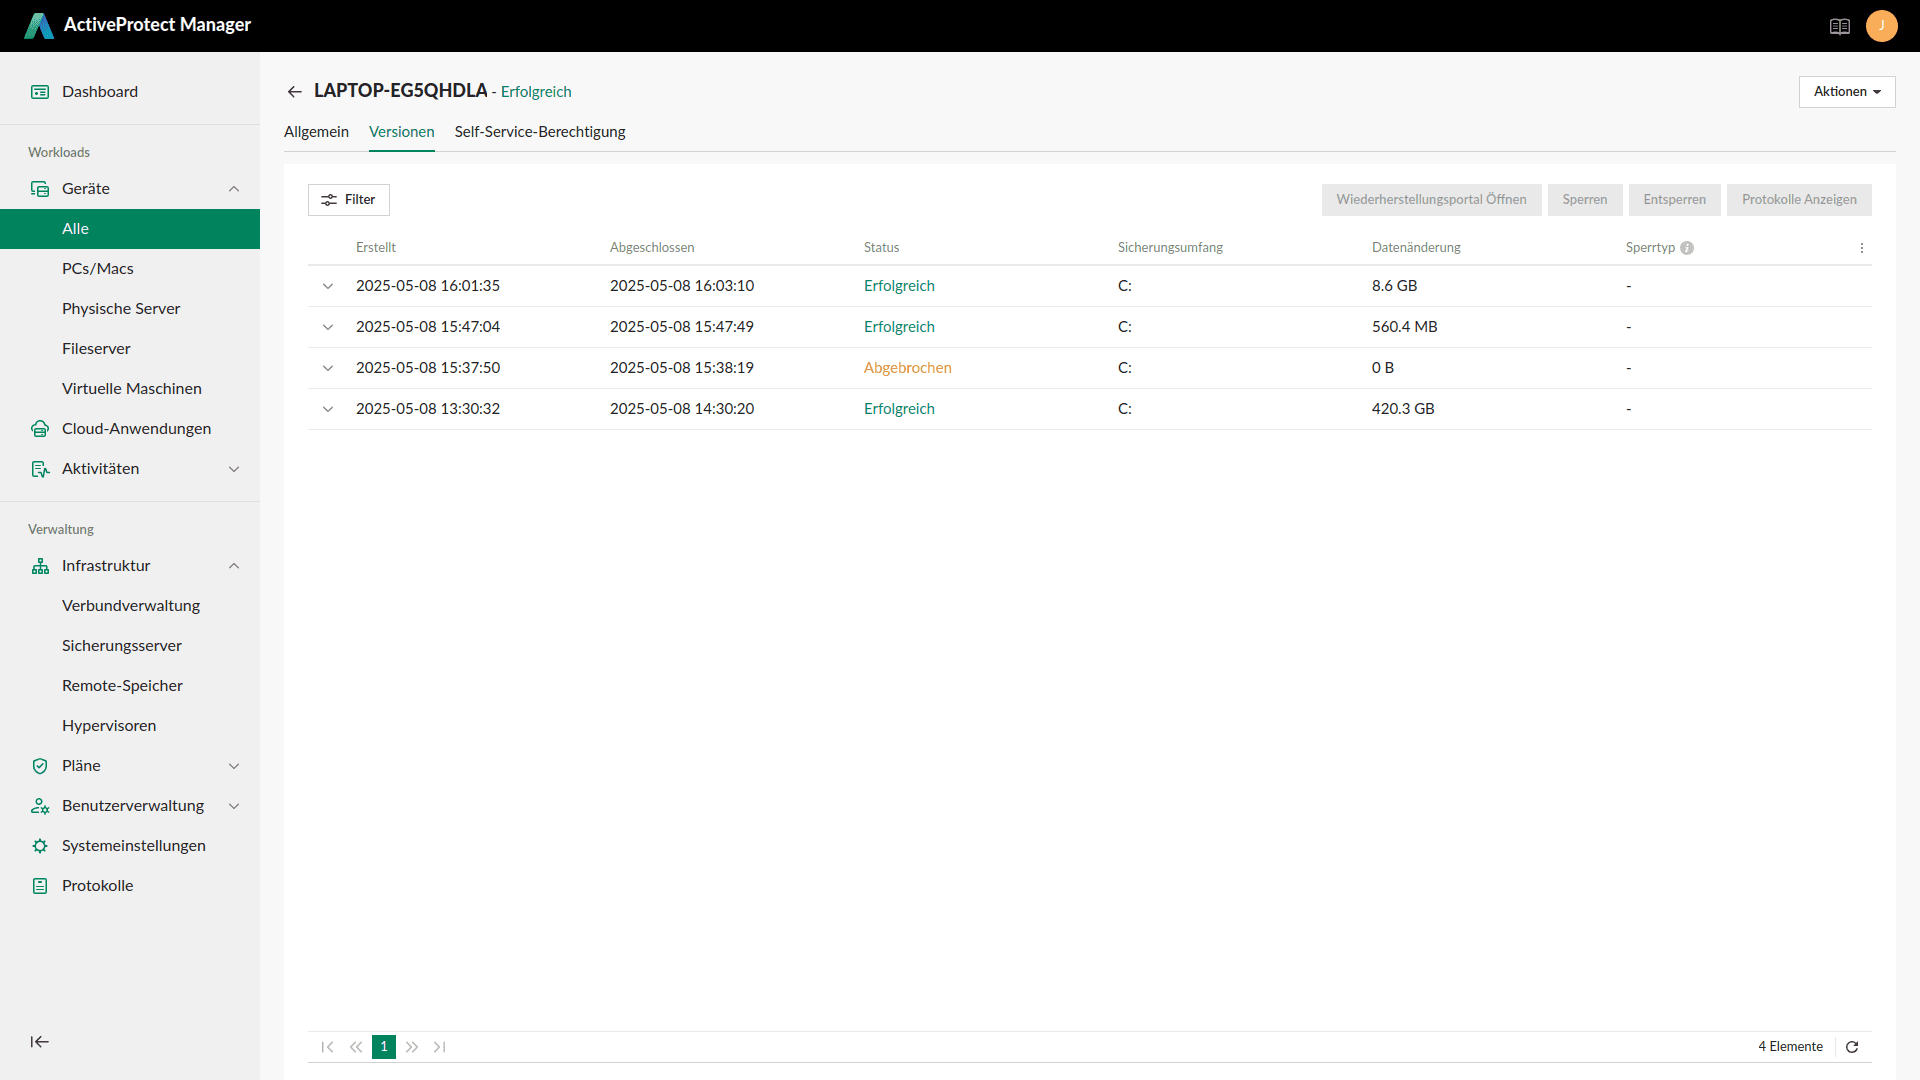Collapse the Infrastruktur sidebar section

coord(234,566)
